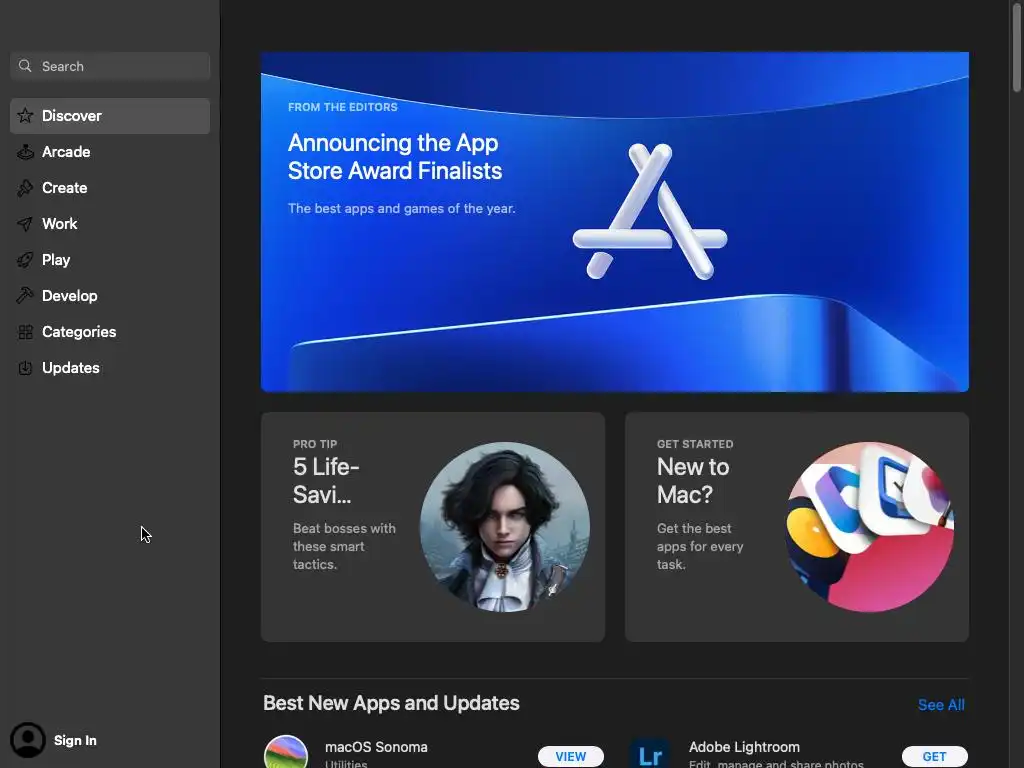Go to the Work section
The width and height of the screenshot is (1024, 768).
(x=110, y=224)
